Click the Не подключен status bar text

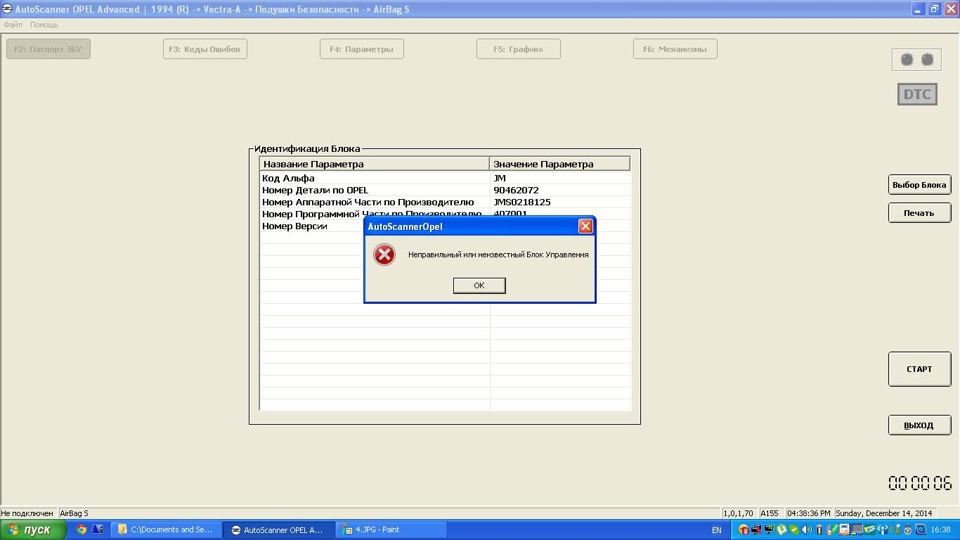point(27,513)
